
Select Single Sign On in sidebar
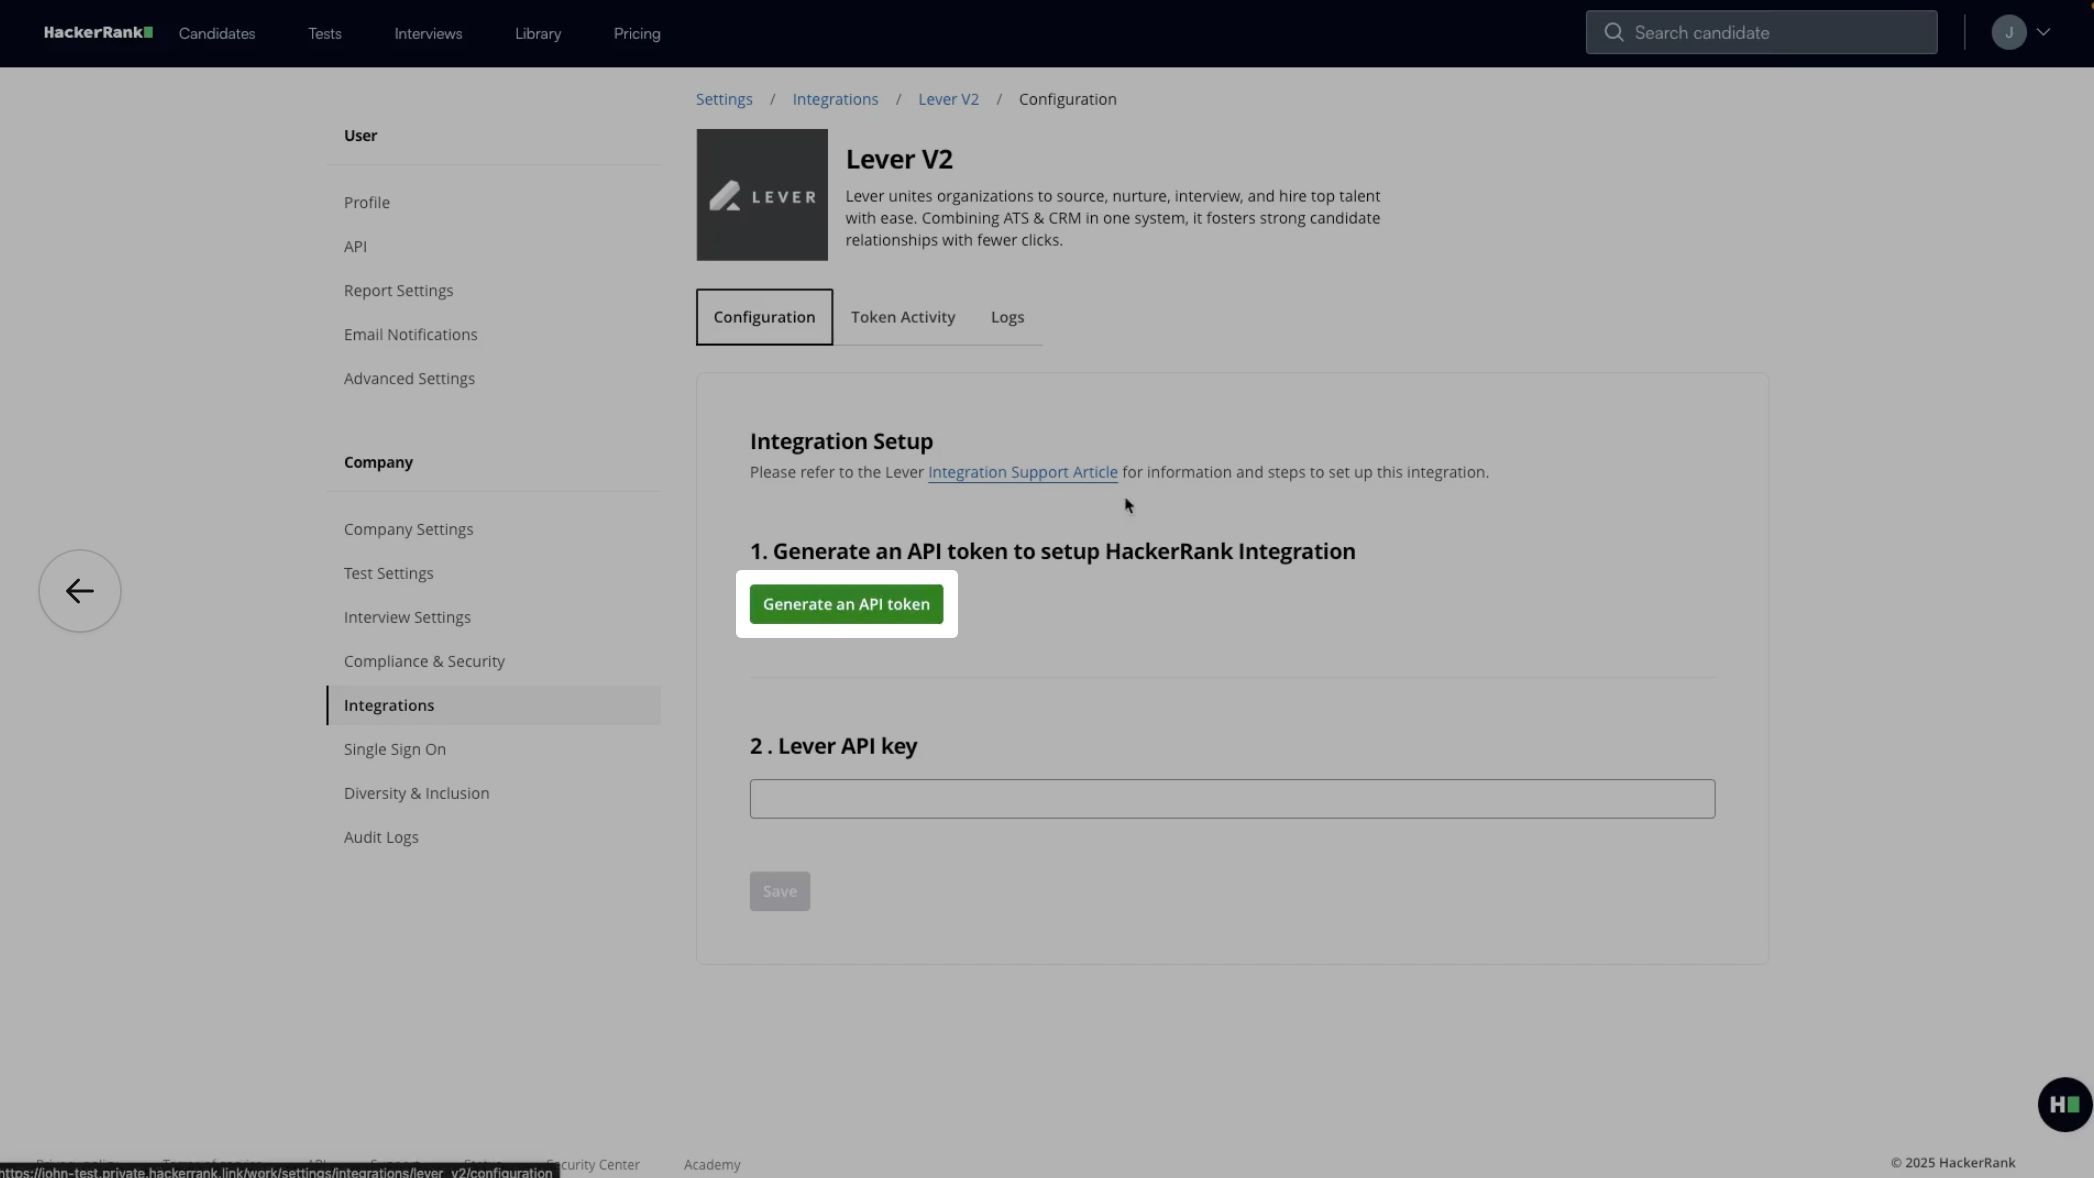click(x=395, y=749)
